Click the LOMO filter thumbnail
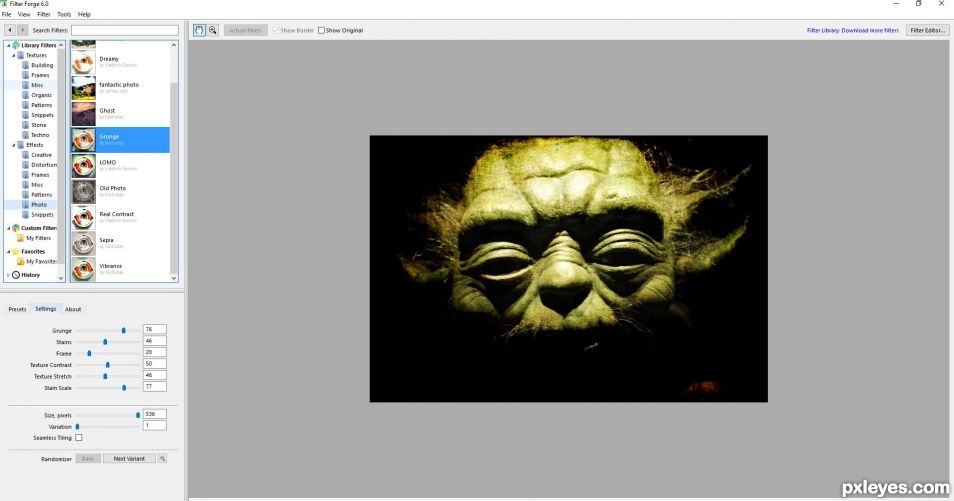The image size is (954, 501). [83, 166]
